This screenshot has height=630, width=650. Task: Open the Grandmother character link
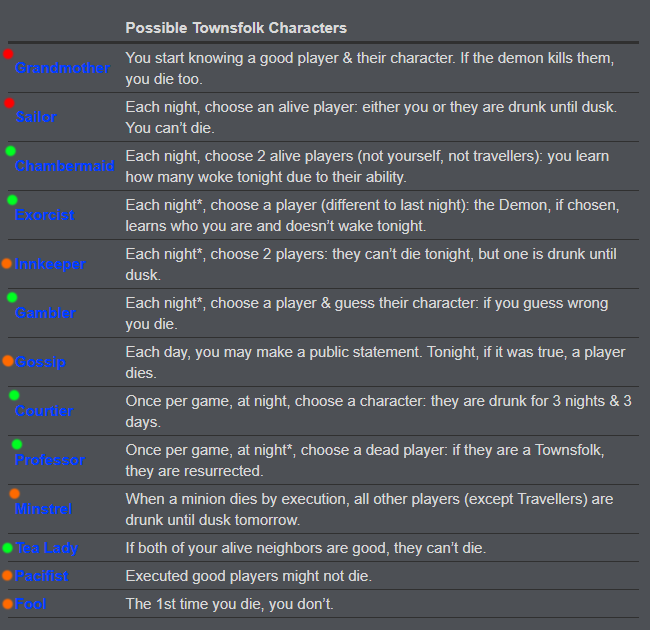tap(63, 68)
